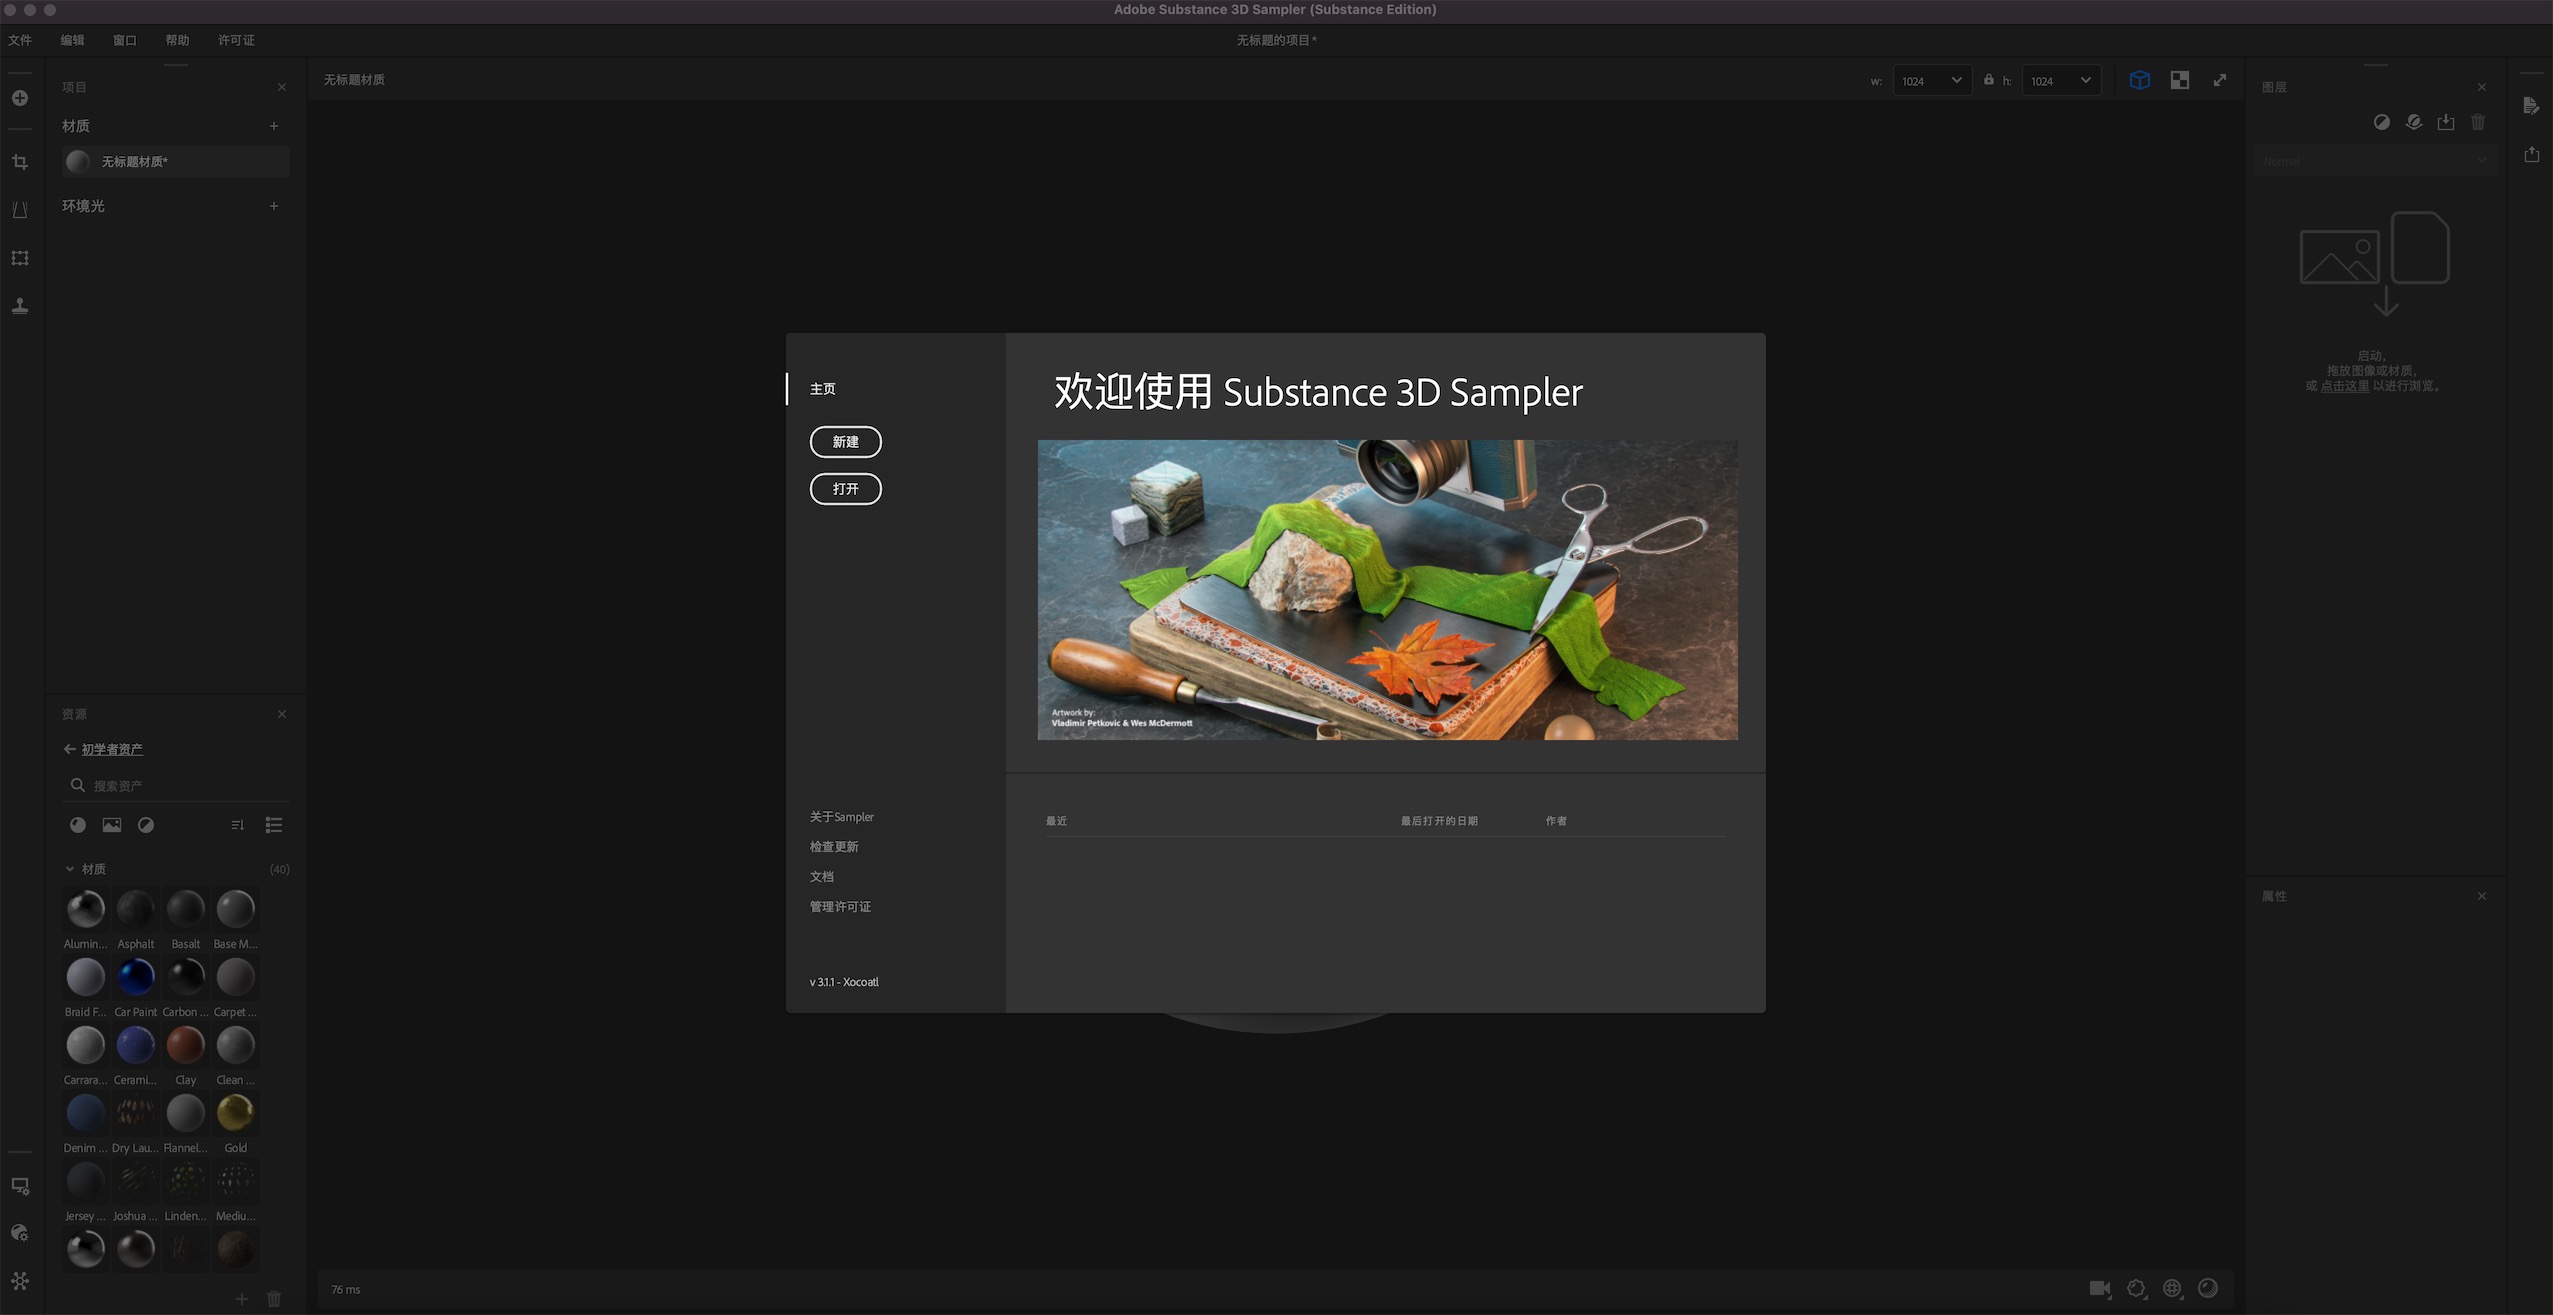
Task: Click 管理许可证 link
Action: (840, 907)
